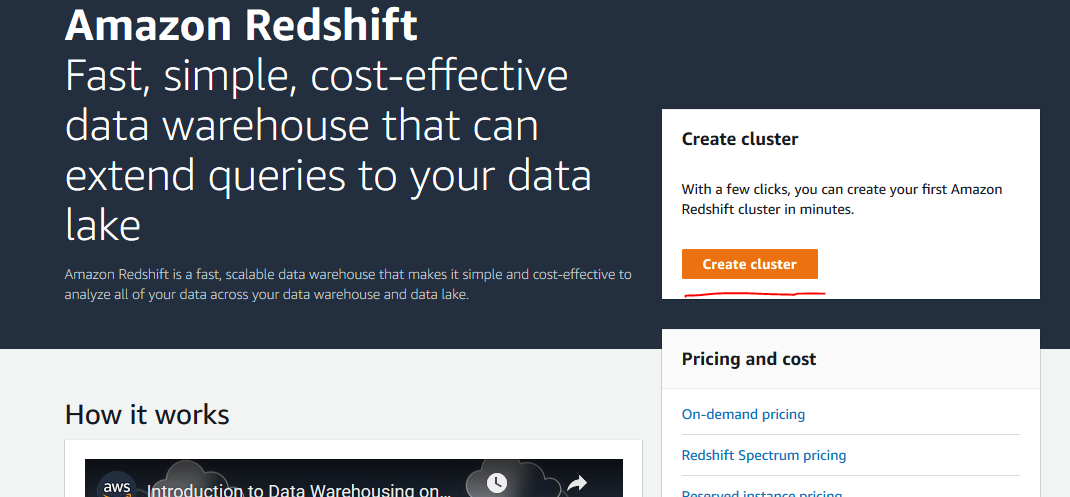Click the Create cluster description text

tap(841, 199)
